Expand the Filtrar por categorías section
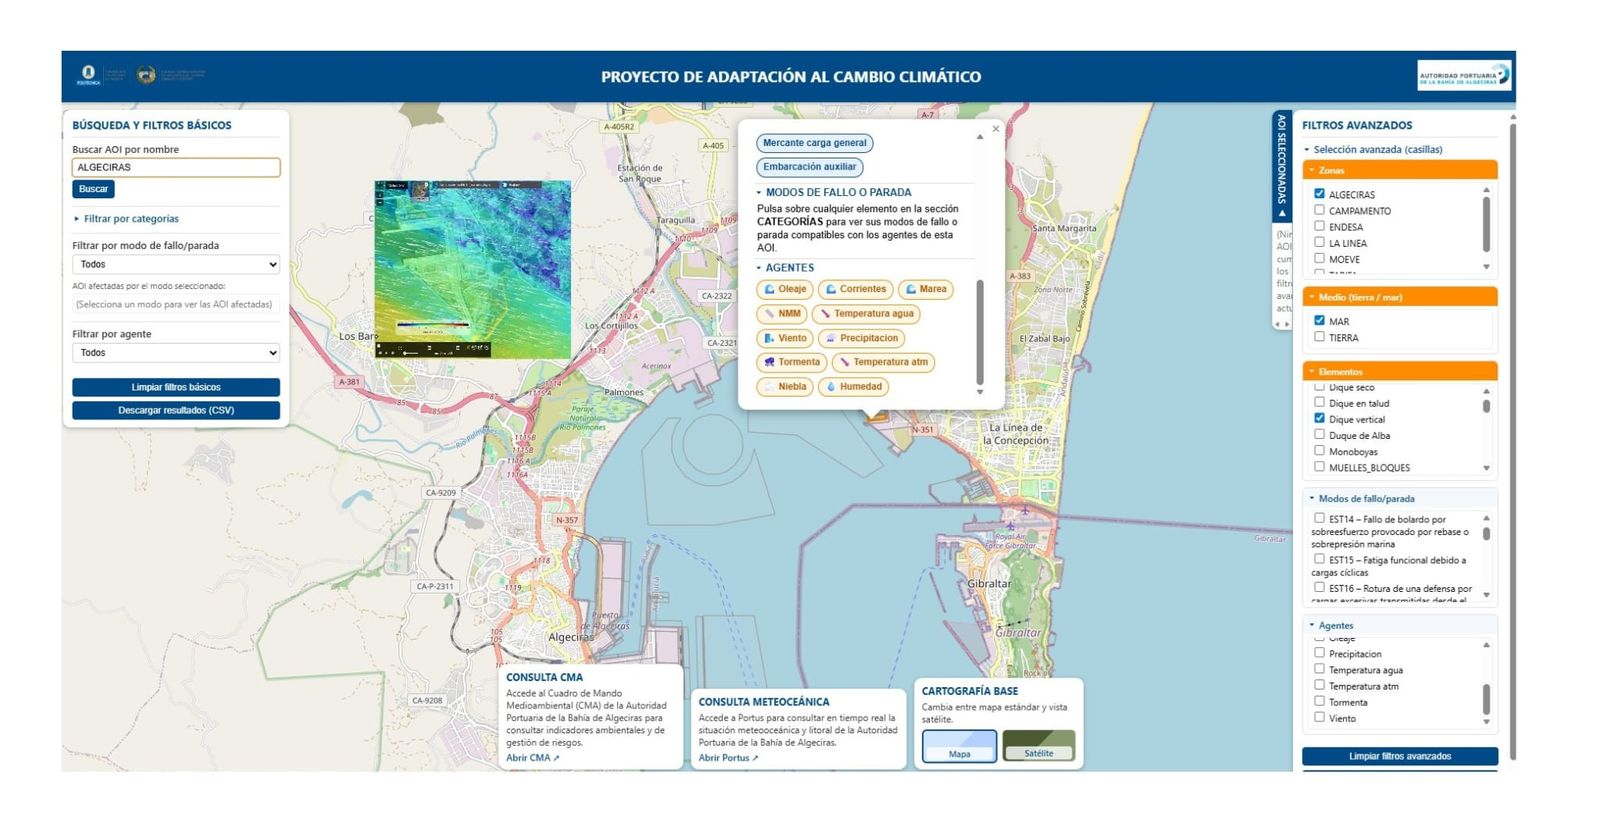The image size is (1600, 834). click(x=130, y=219)
